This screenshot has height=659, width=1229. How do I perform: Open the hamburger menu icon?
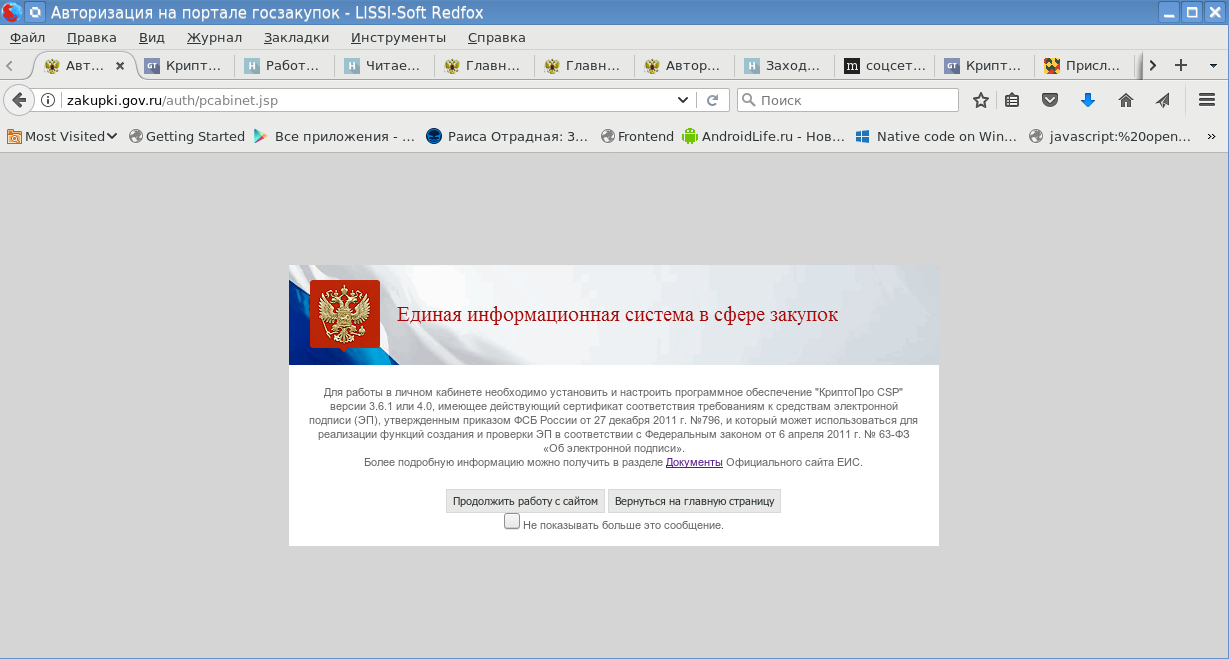point(1206,100)
